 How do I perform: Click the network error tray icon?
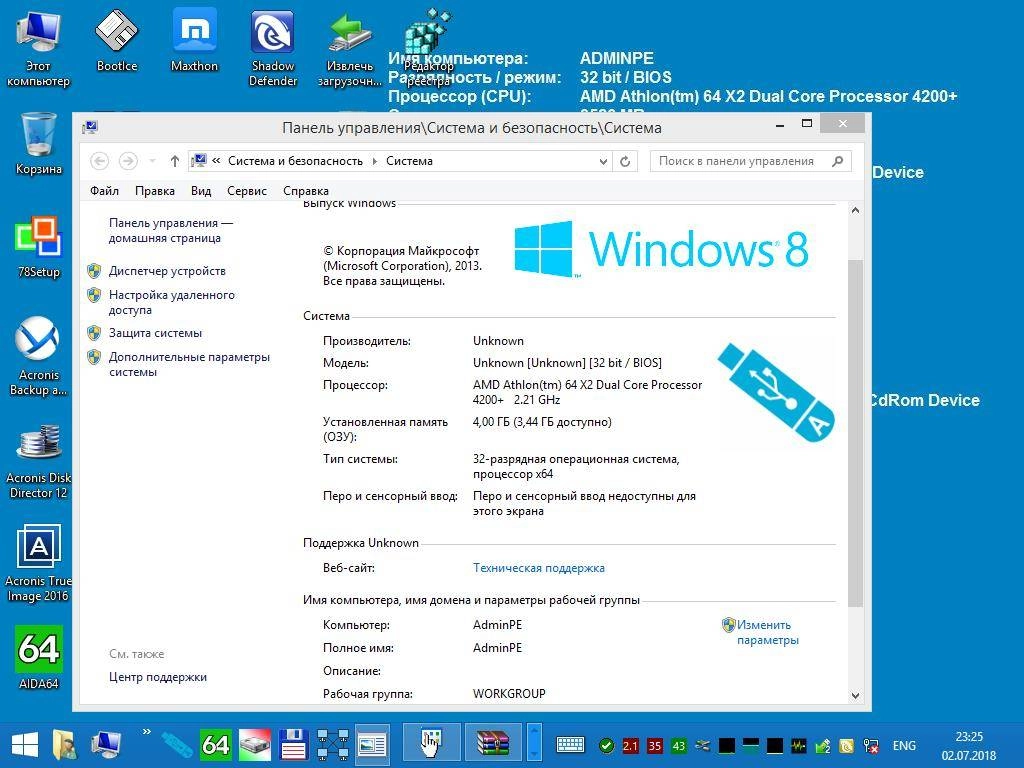871,745
